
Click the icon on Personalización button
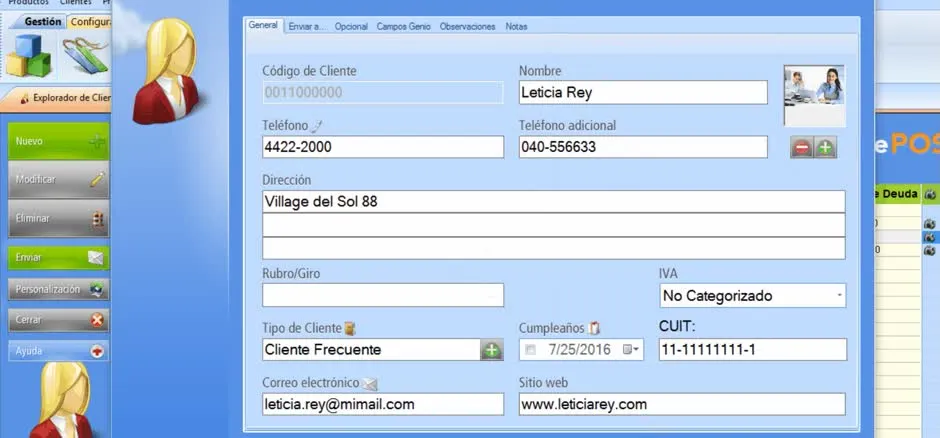(96, 290)
